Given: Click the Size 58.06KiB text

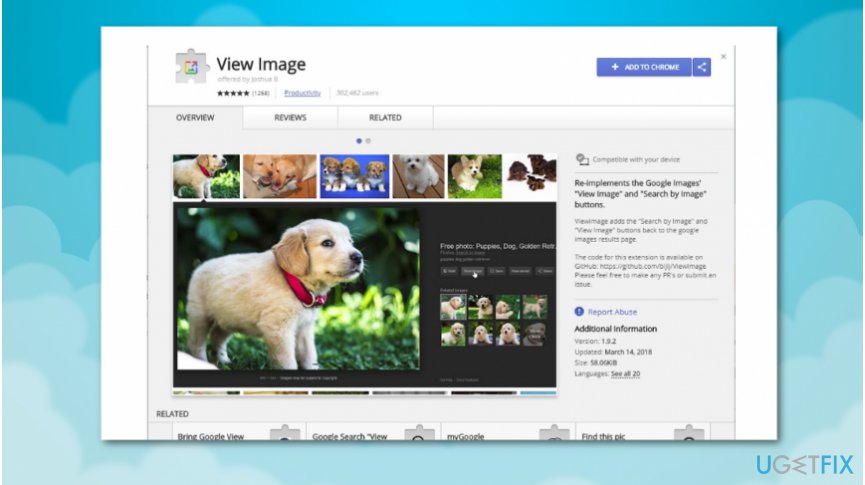Looking at the screenshot, I should 596,363.
